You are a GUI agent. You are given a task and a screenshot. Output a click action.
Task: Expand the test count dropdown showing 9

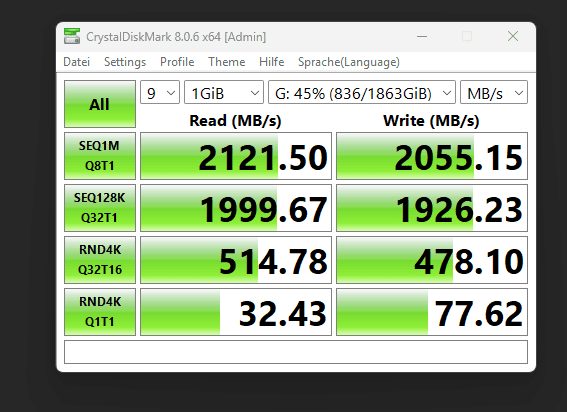coord(160,92)
